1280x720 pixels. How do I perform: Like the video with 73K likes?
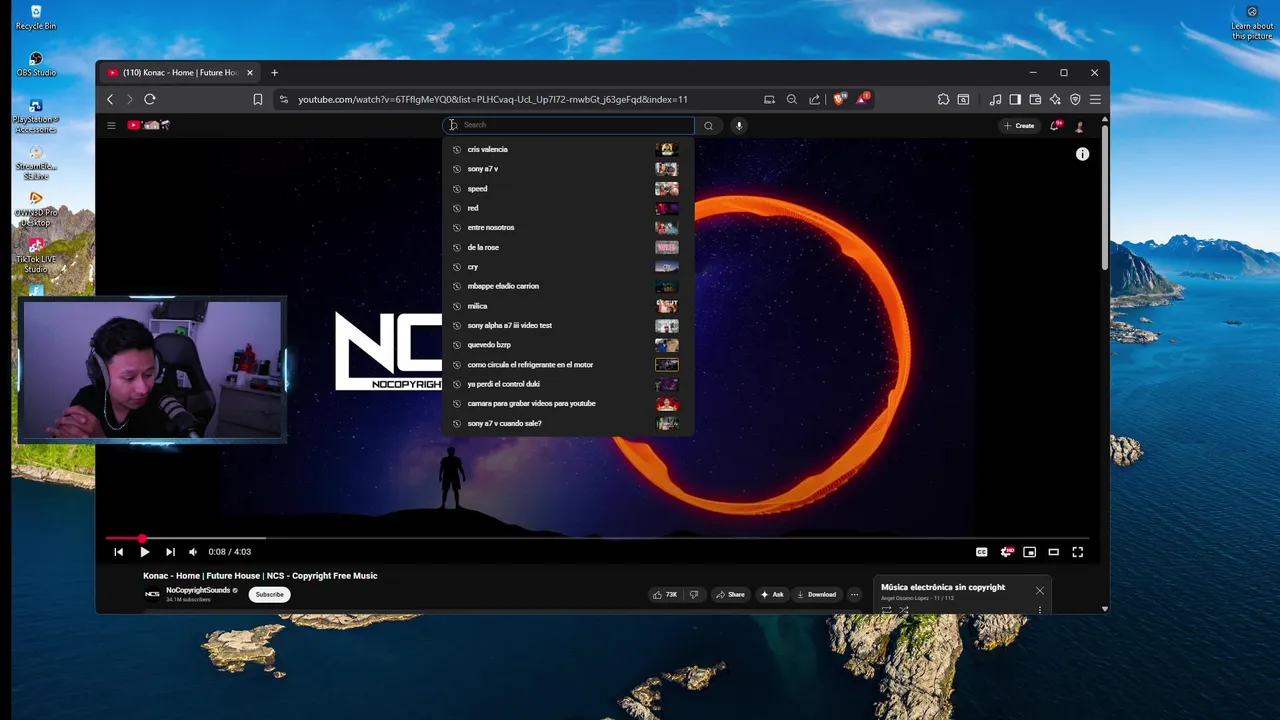pyautogui.click(x=665, y=595)
